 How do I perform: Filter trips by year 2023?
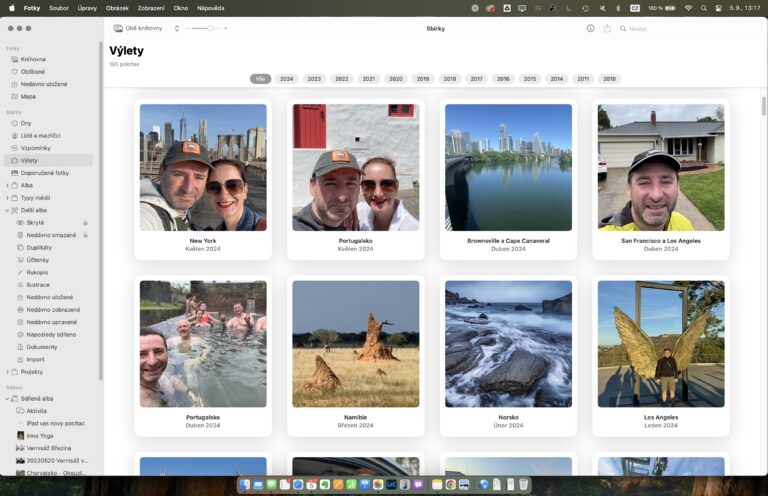tap(314, 79)
